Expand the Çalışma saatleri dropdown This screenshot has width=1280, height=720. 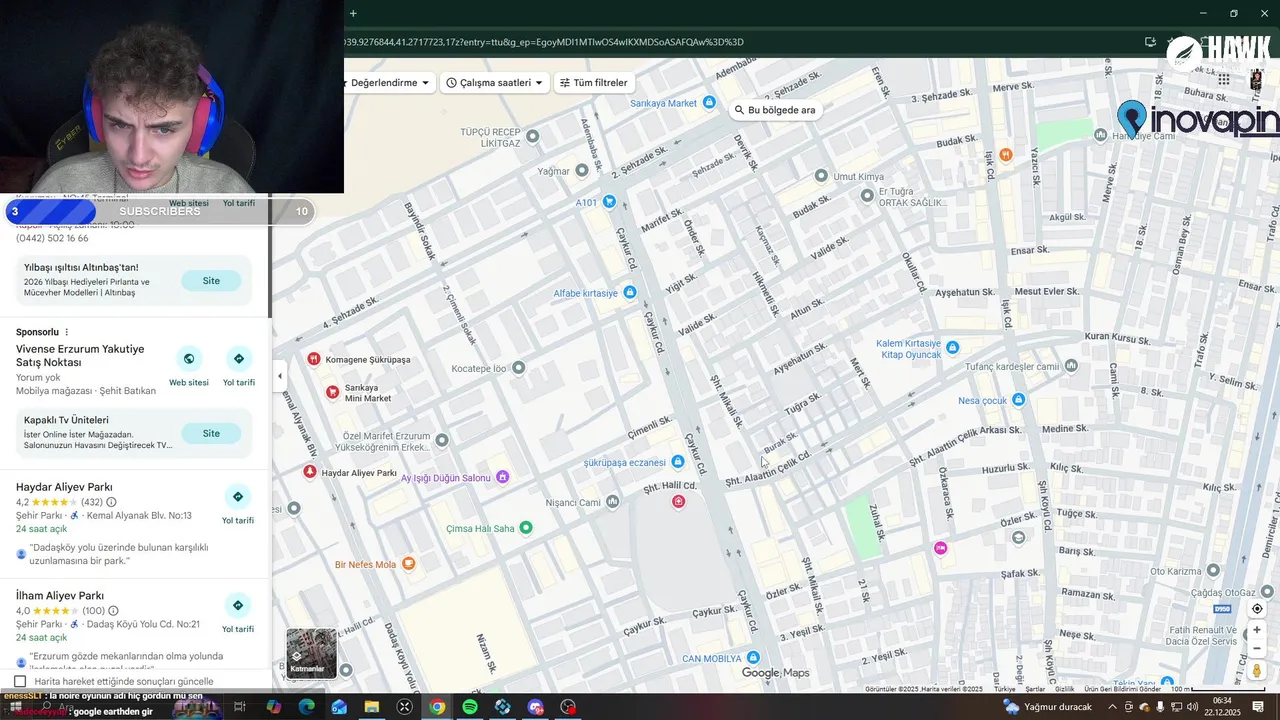495,83
